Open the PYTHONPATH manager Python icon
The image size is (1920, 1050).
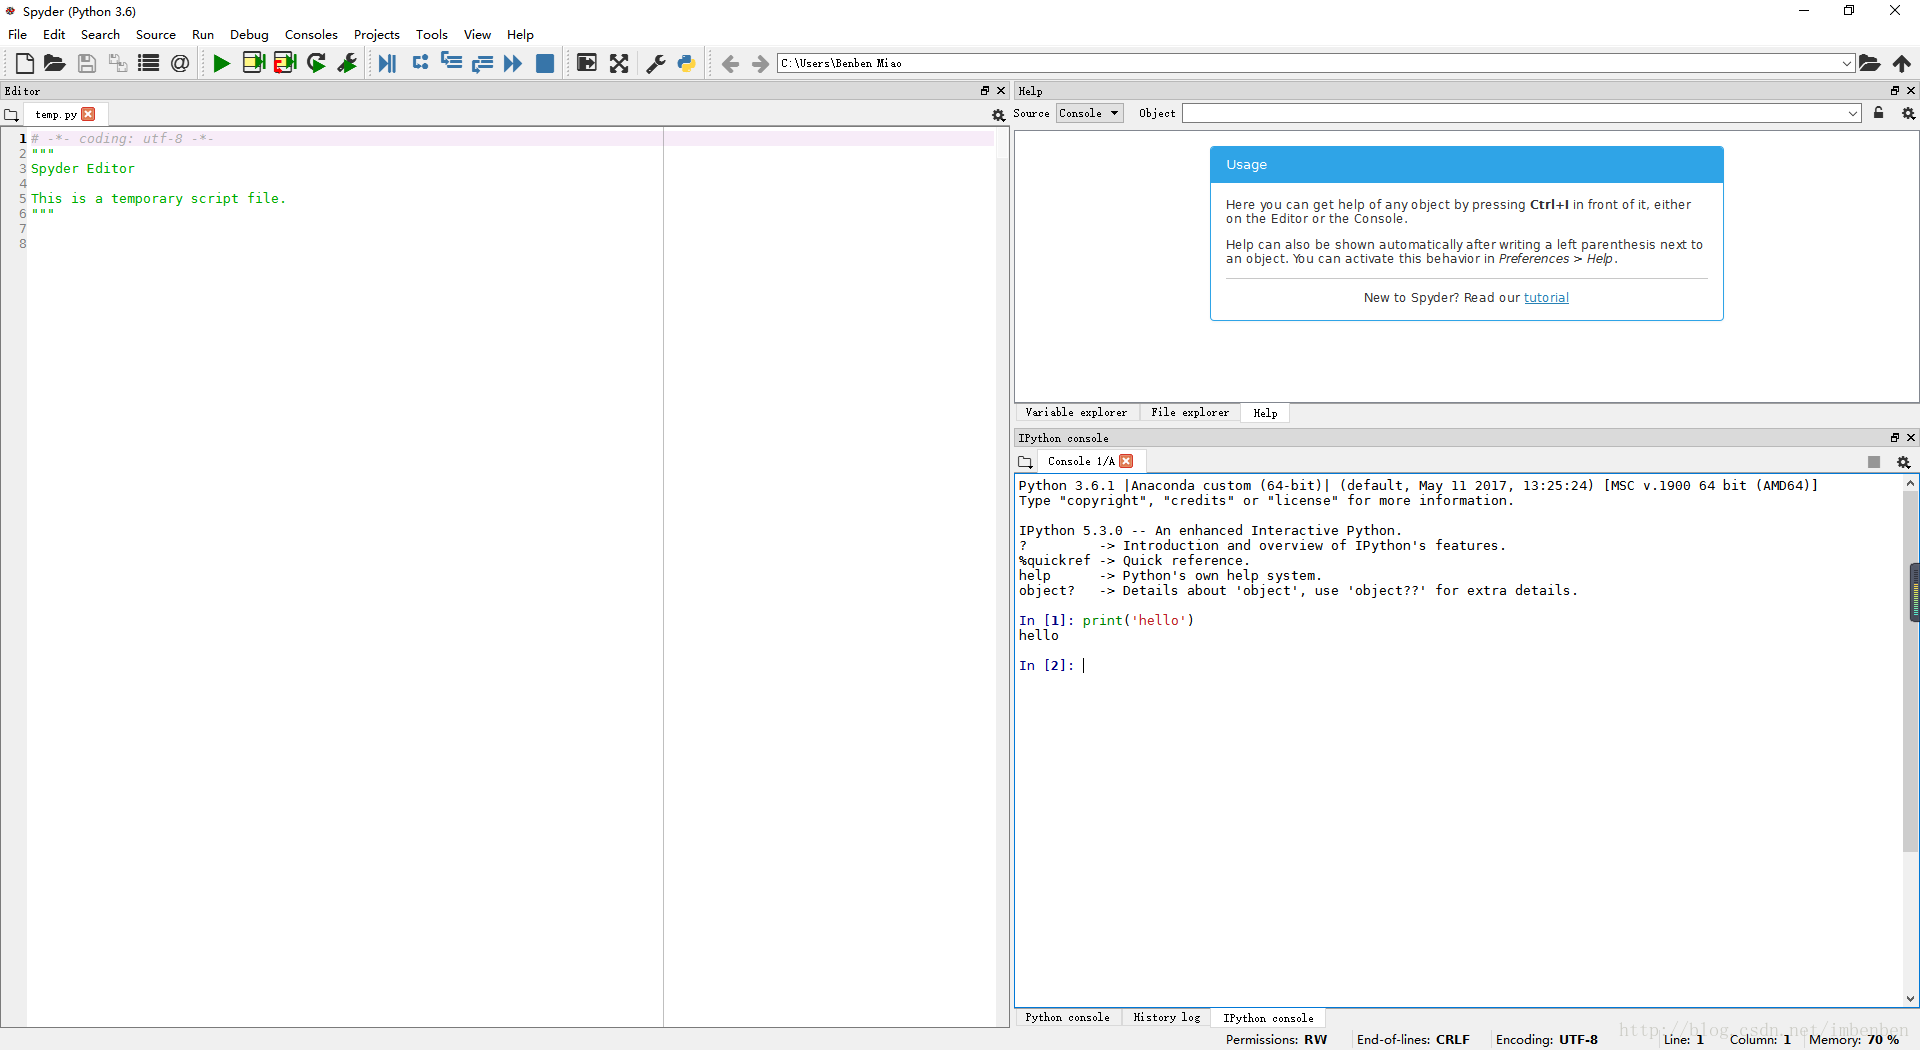tap(687, 64)
